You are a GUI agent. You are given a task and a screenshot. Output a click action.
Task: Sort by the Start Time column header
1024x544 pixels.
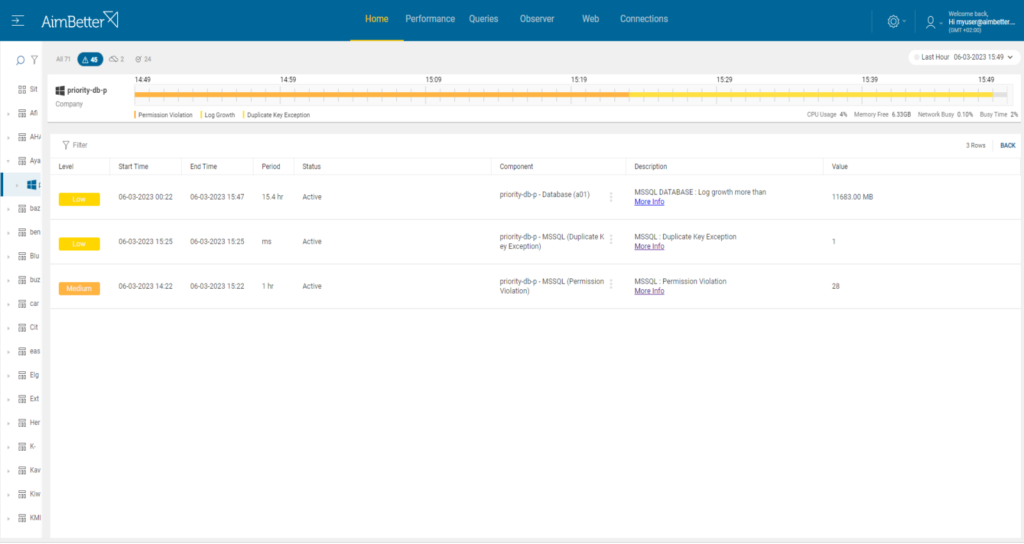pos(133,167)
